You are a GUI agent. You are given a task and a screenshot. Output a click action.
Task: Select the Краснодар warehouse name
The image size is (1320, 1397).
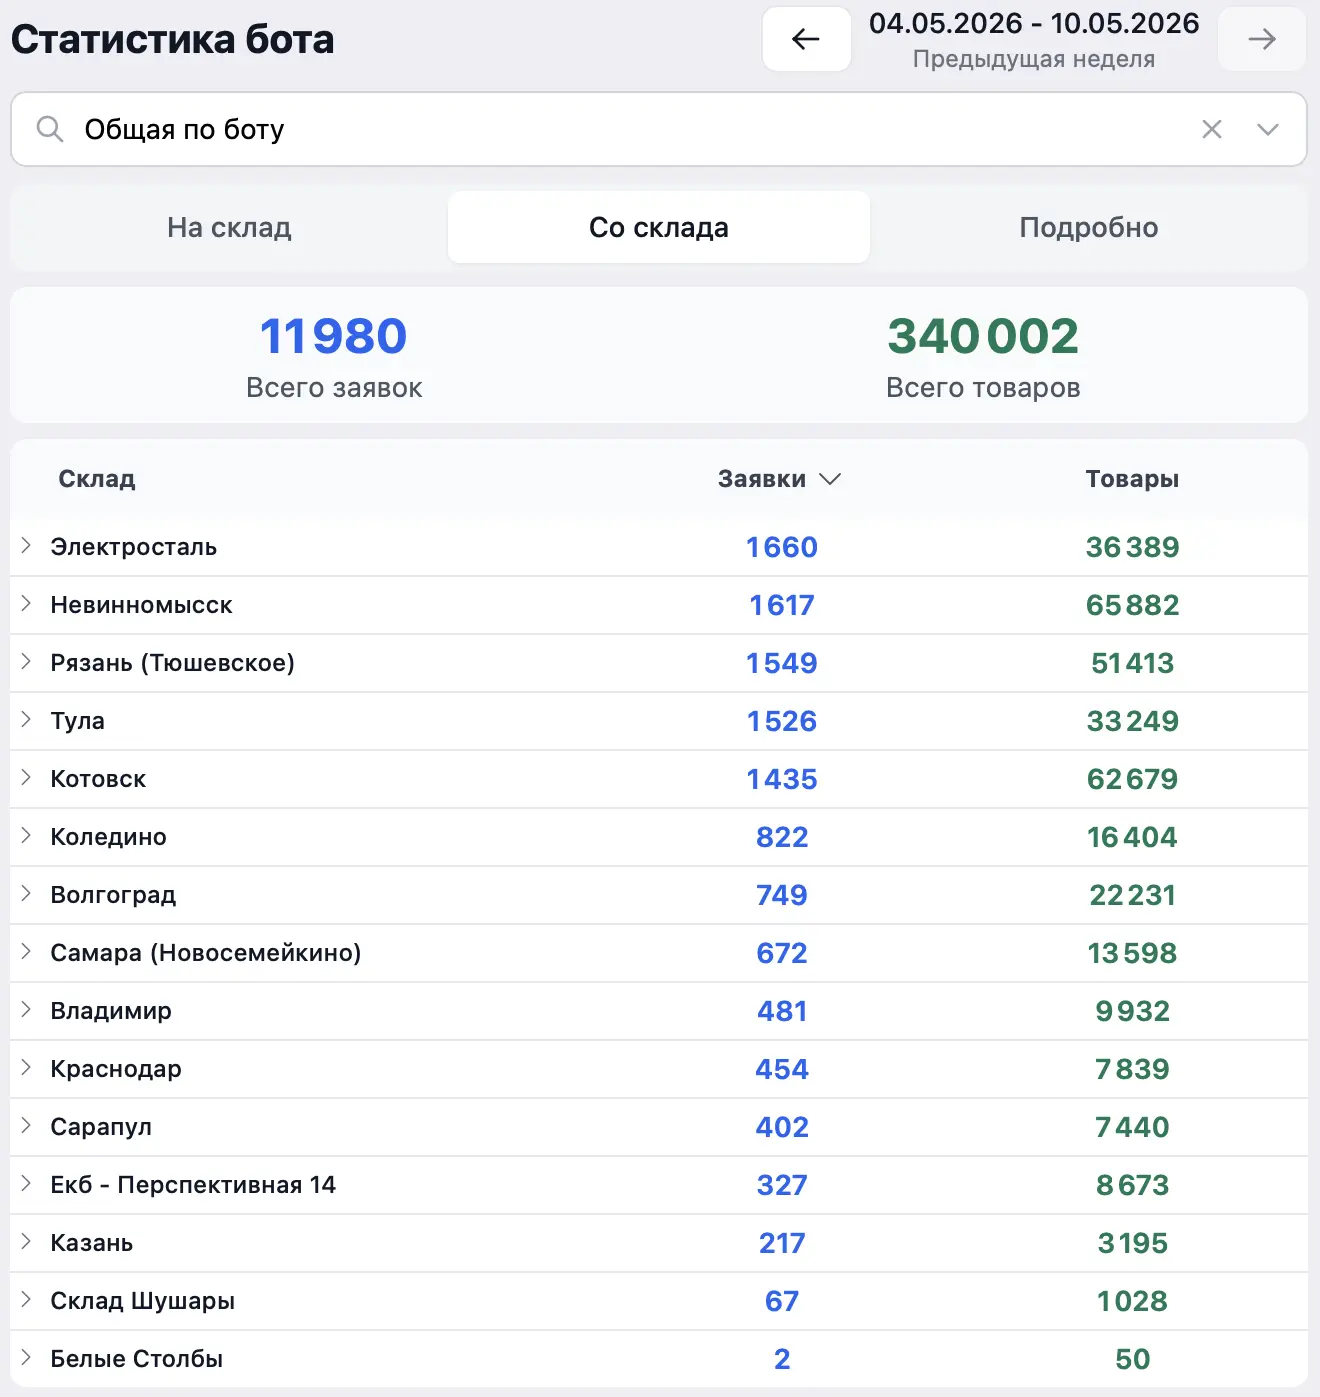click(116, 1069)
